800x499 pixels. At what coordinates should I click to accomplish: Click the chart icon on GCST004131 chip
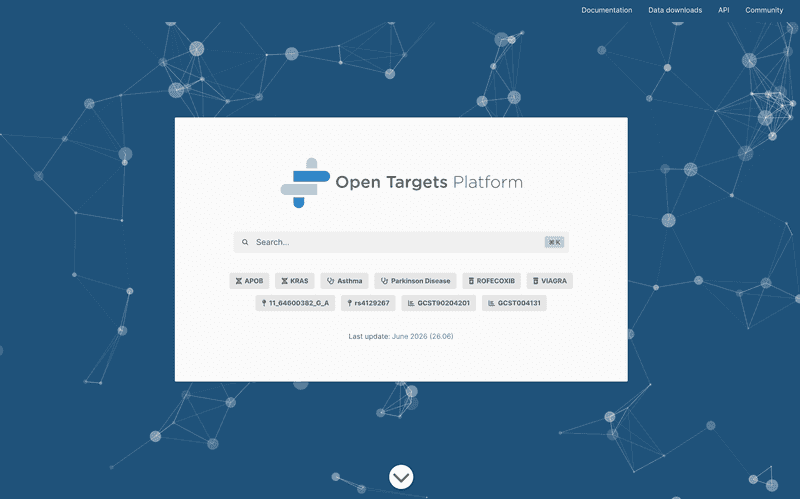tap(491, 303)
